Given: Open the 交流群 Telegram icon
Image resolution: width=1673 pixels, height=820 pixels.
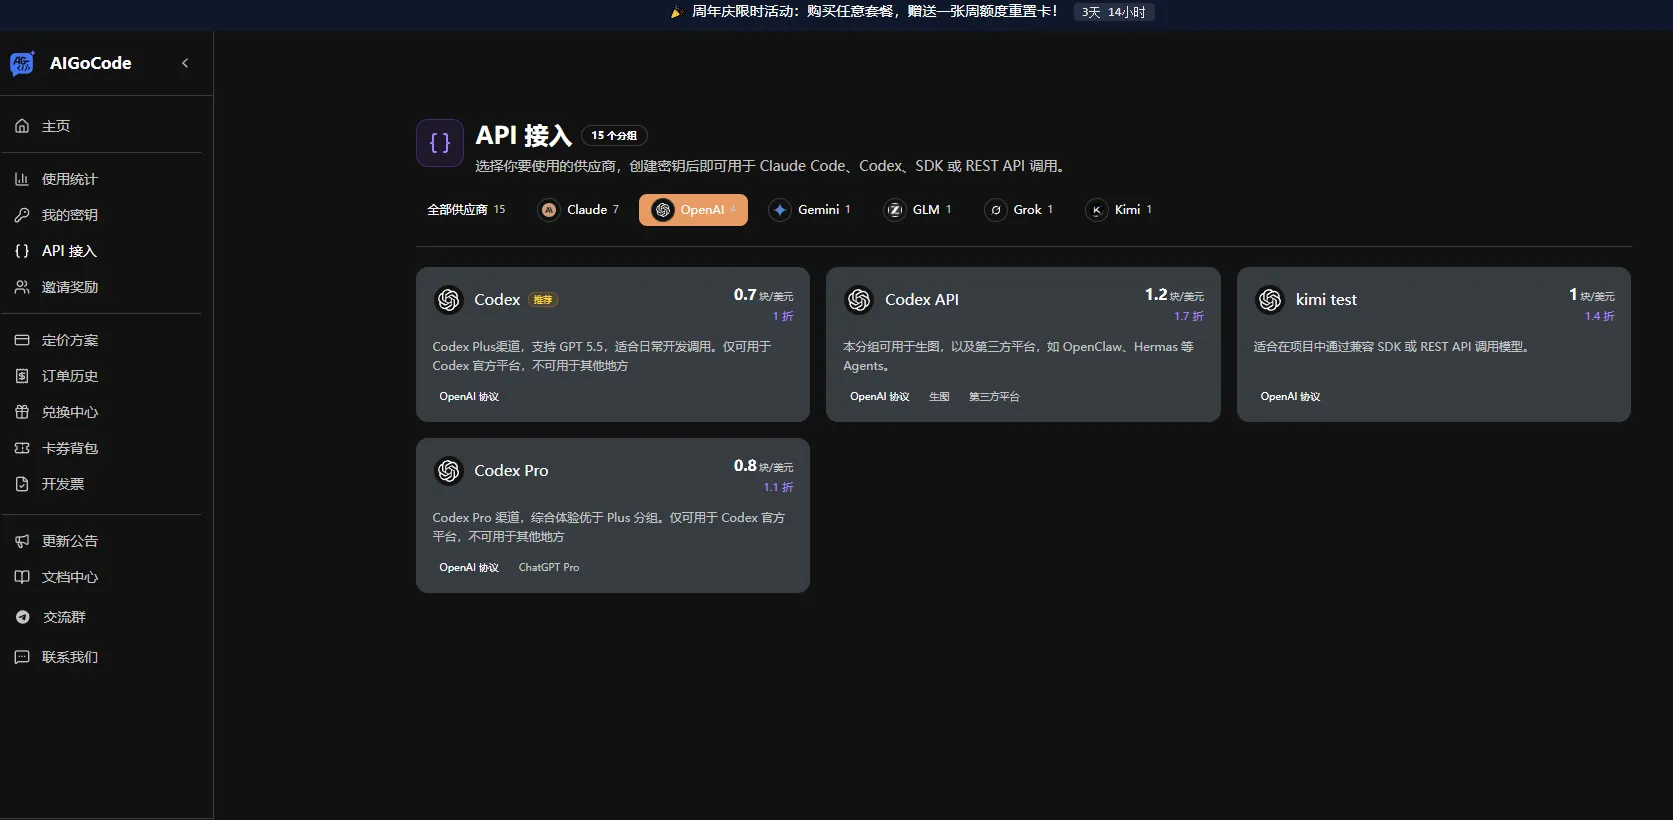Looking at the screenshot, I should tap(22, 617).
